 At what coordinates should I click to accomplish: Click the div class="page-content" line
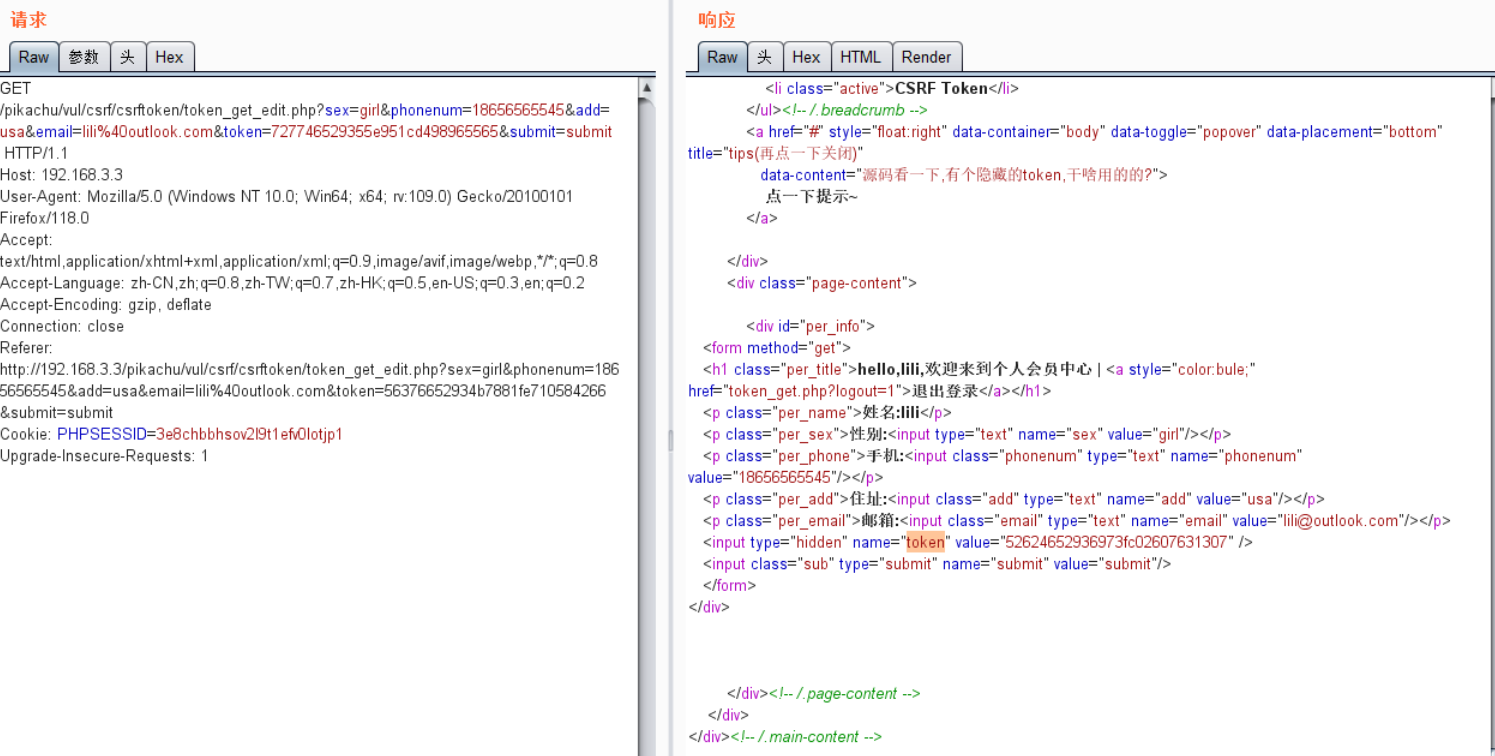pyautogui.click(x=821, y=283)
